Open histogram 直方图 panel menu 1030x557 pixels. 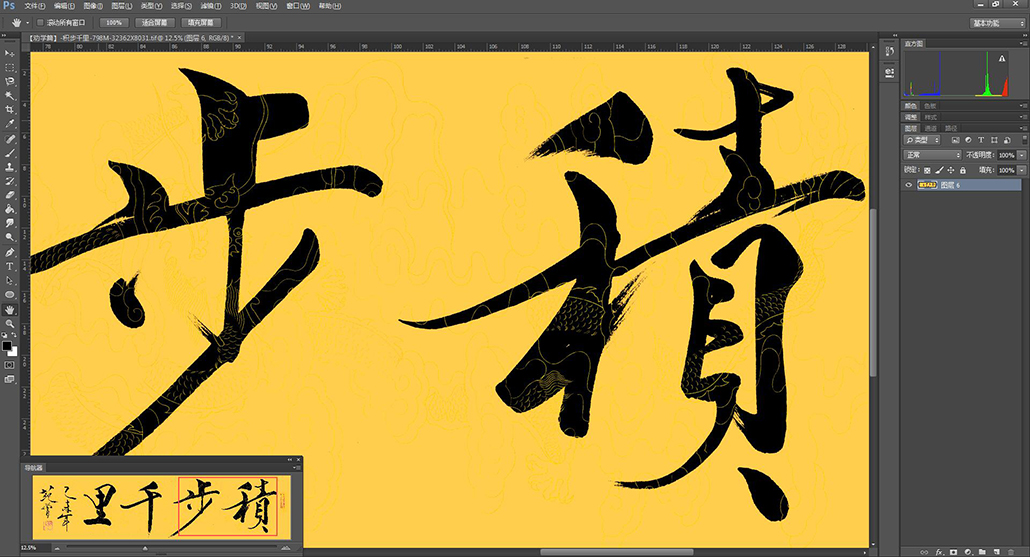pyautogui.click(x=1023, y=43)
